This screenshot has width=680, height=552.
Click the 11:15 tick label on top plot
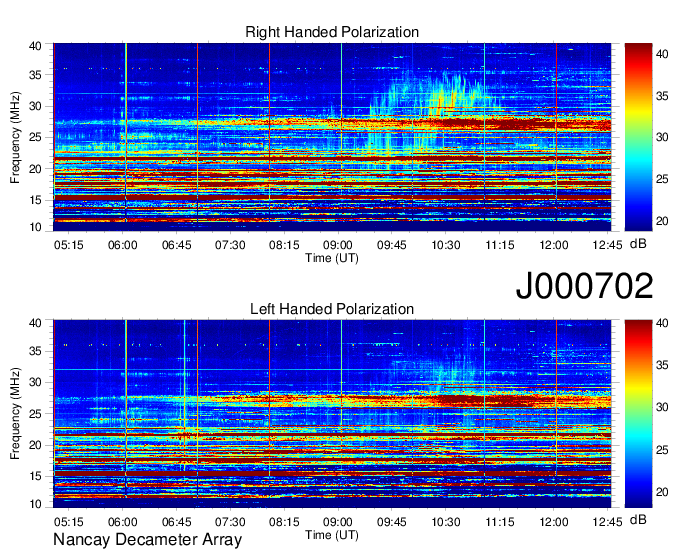click(x=500, y=245)
